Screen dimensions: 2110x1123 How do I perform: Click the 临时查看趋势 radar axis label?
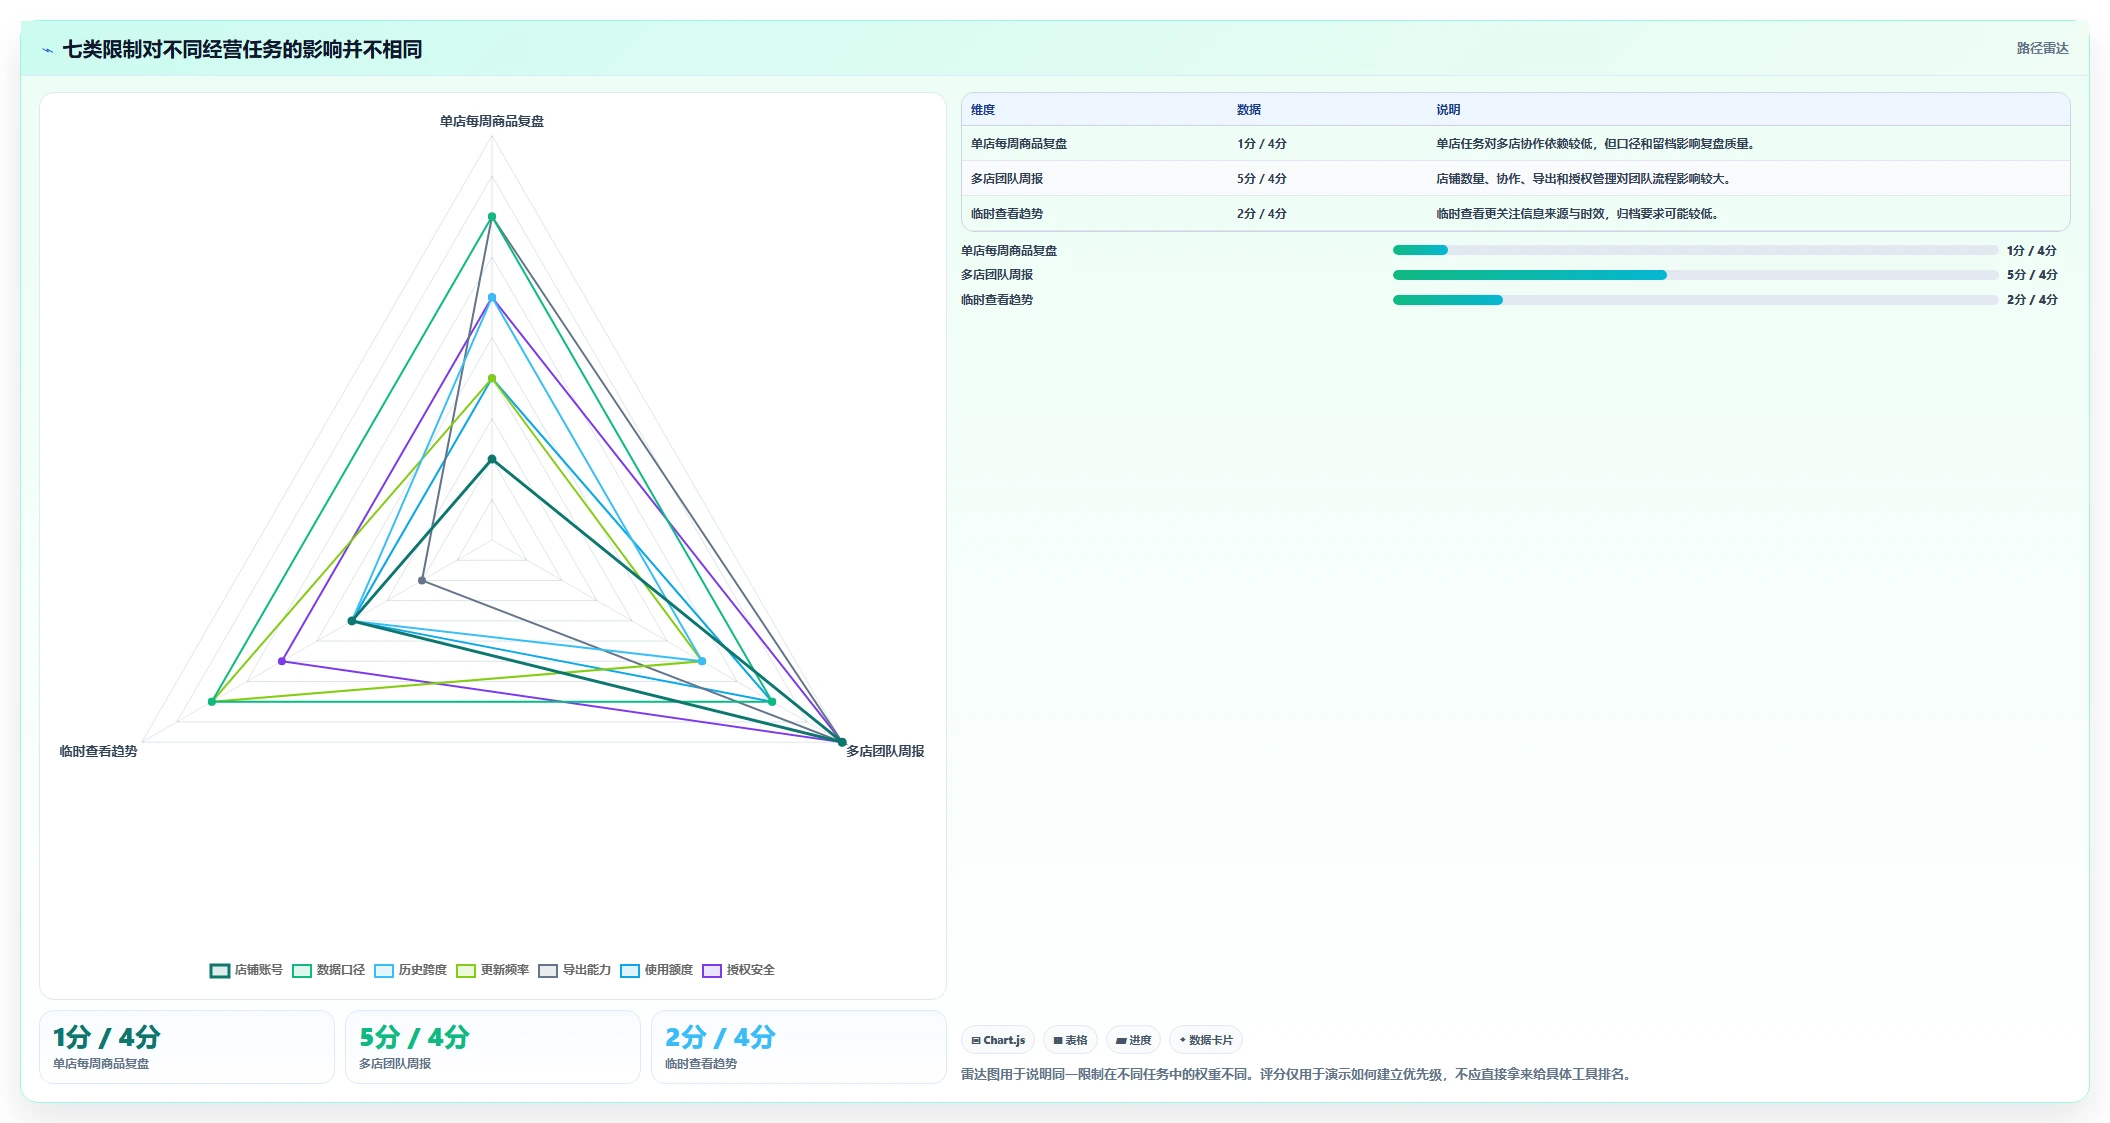pos(98,751)
